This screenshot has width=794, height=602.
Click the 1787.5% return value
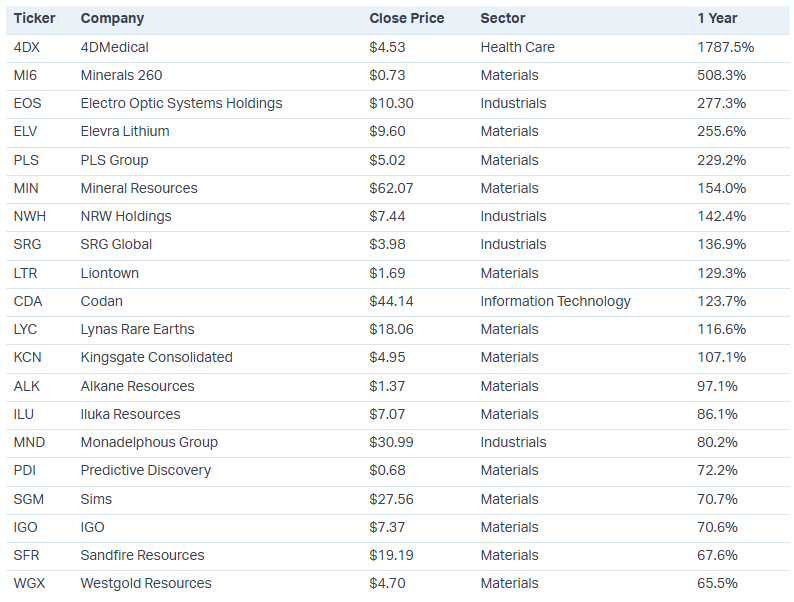point(726,47)
